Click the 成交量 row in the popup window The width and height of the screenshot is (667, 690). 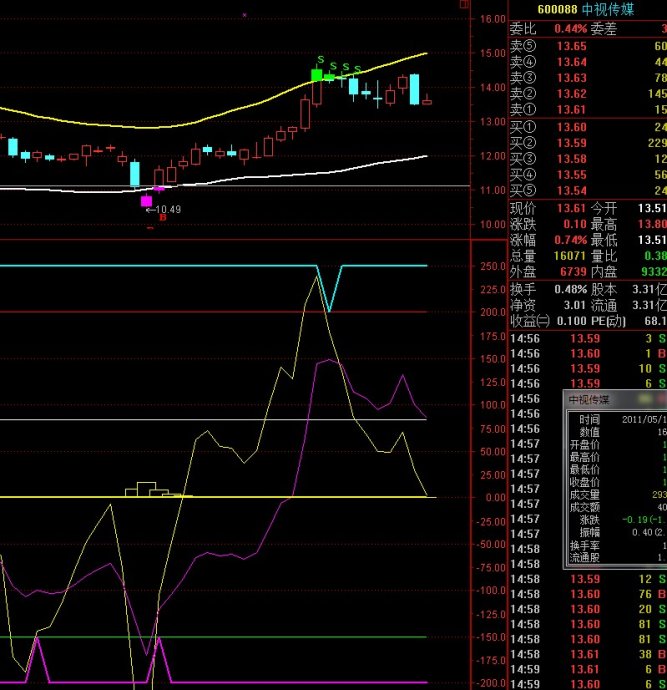617,495
